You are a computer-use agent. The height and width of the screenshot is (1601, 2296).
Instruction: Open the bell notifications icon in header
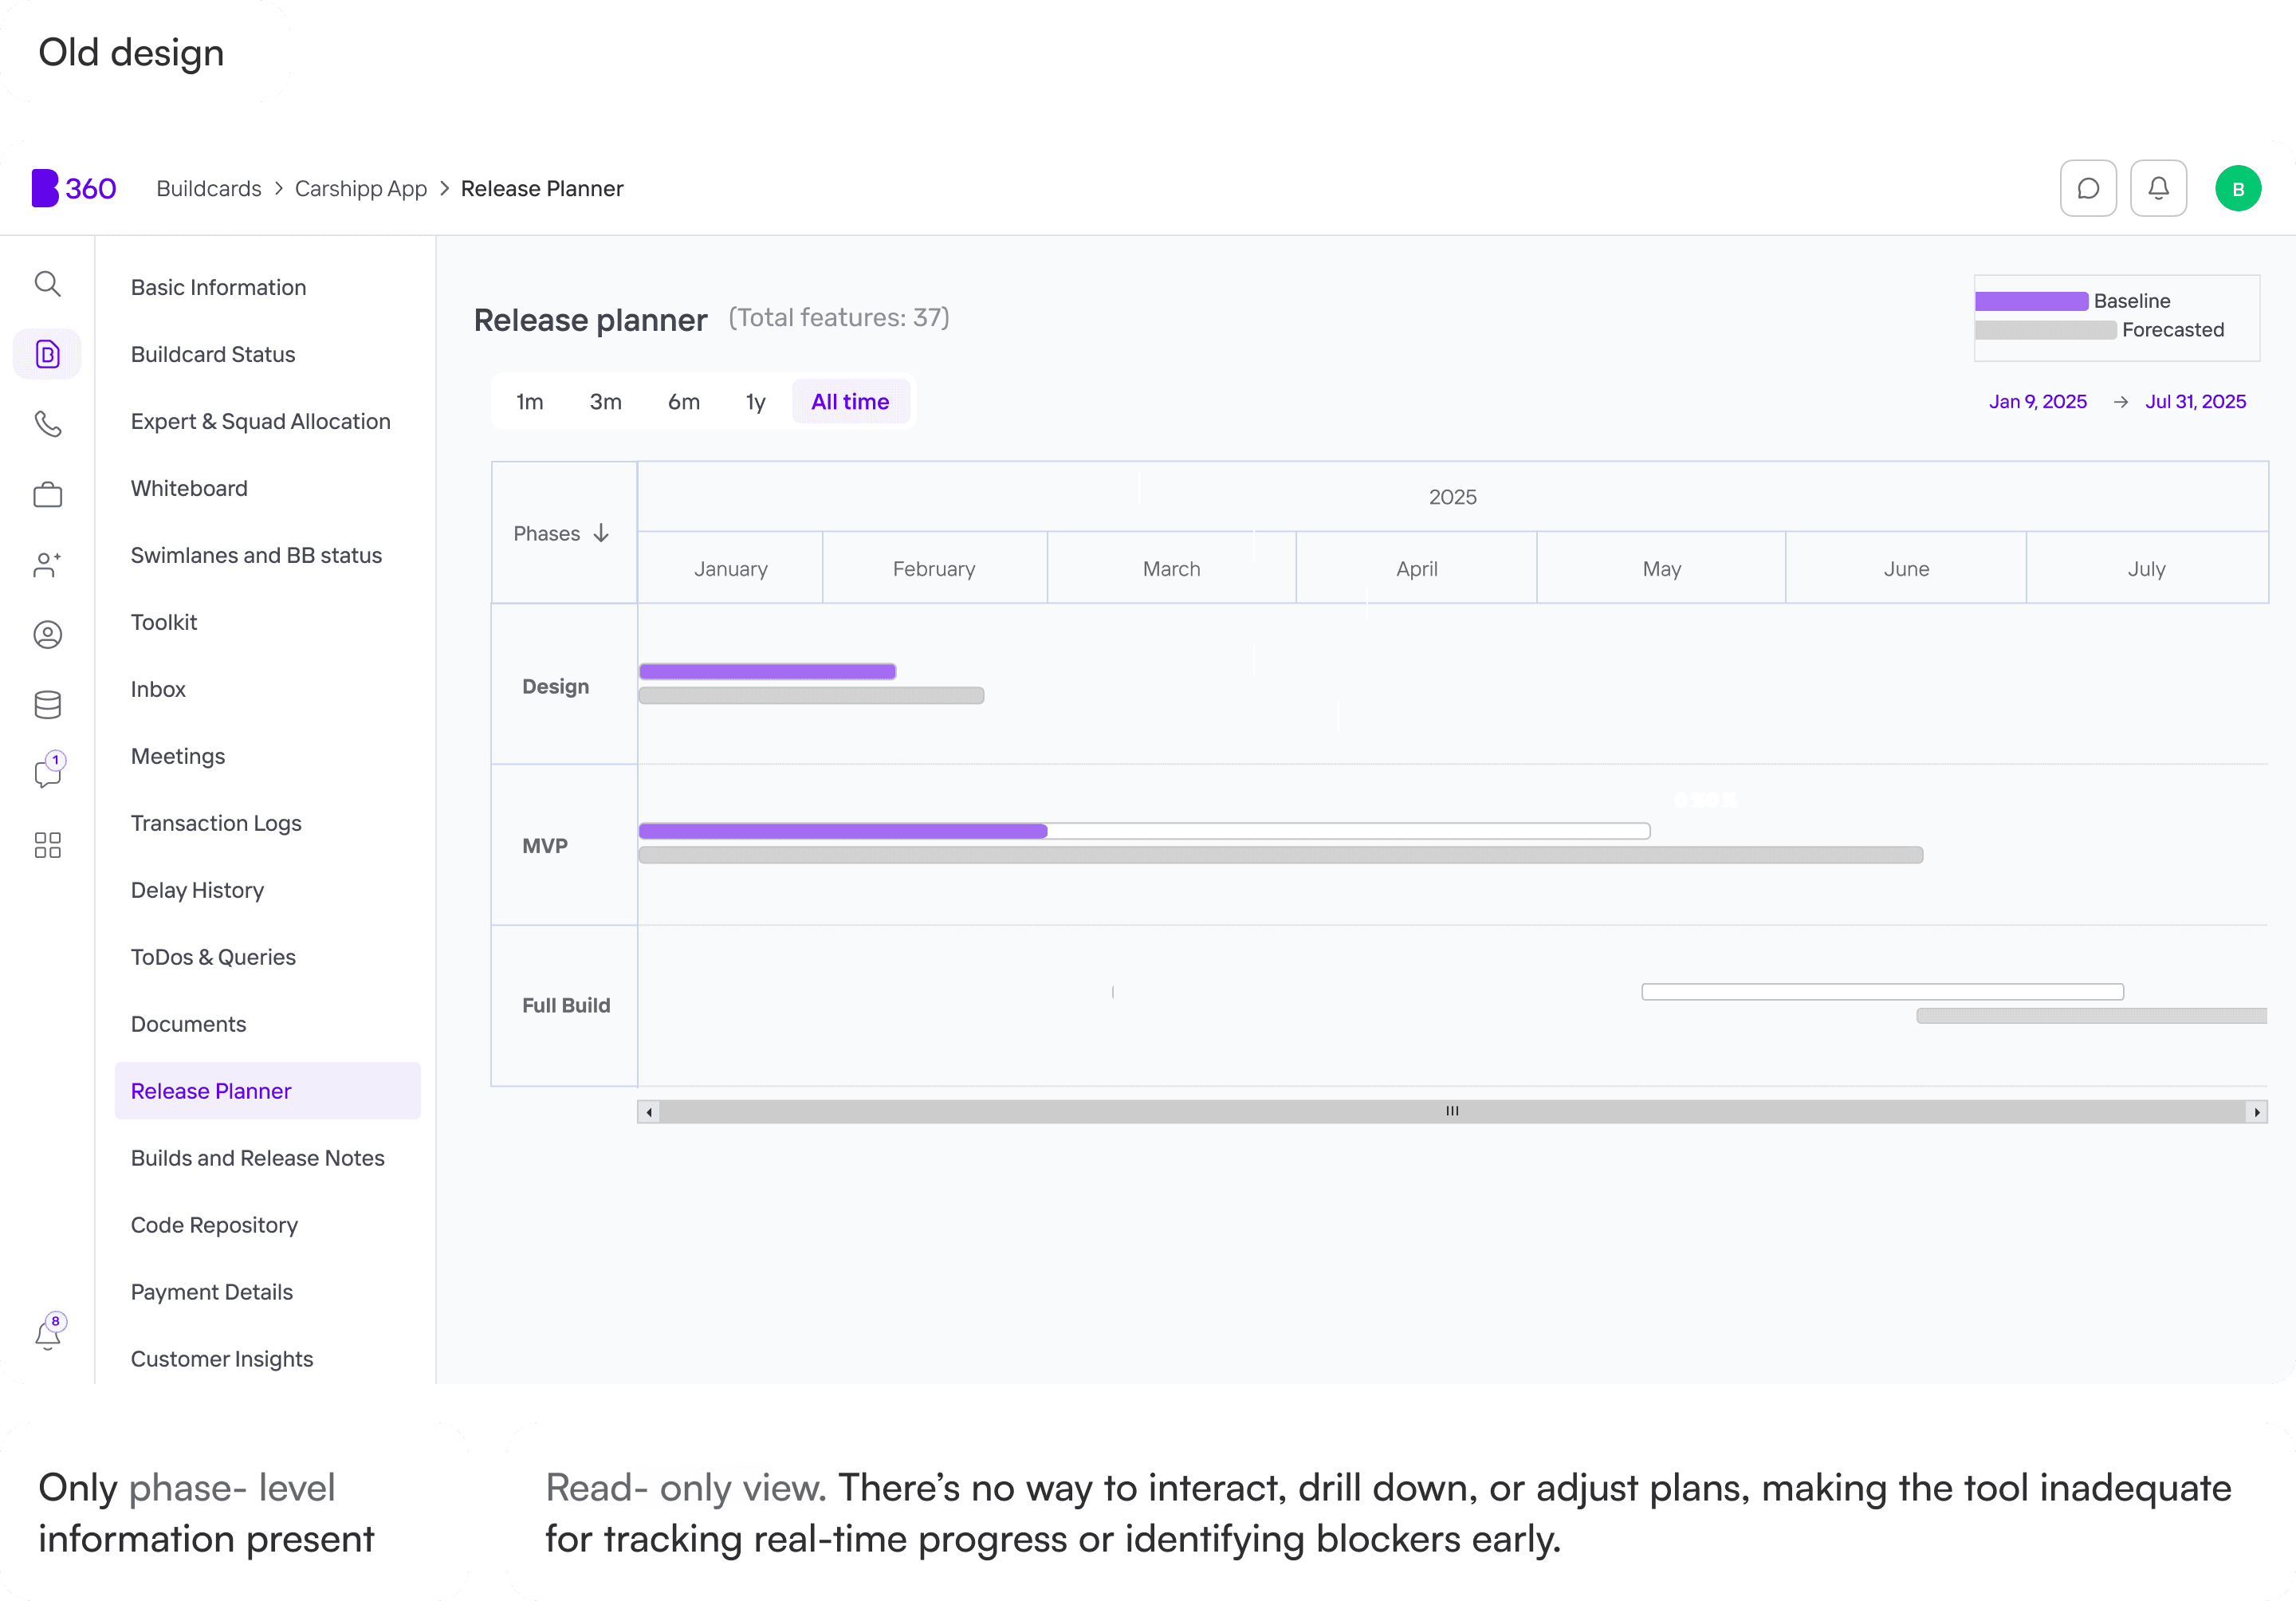coord(2158,188)
